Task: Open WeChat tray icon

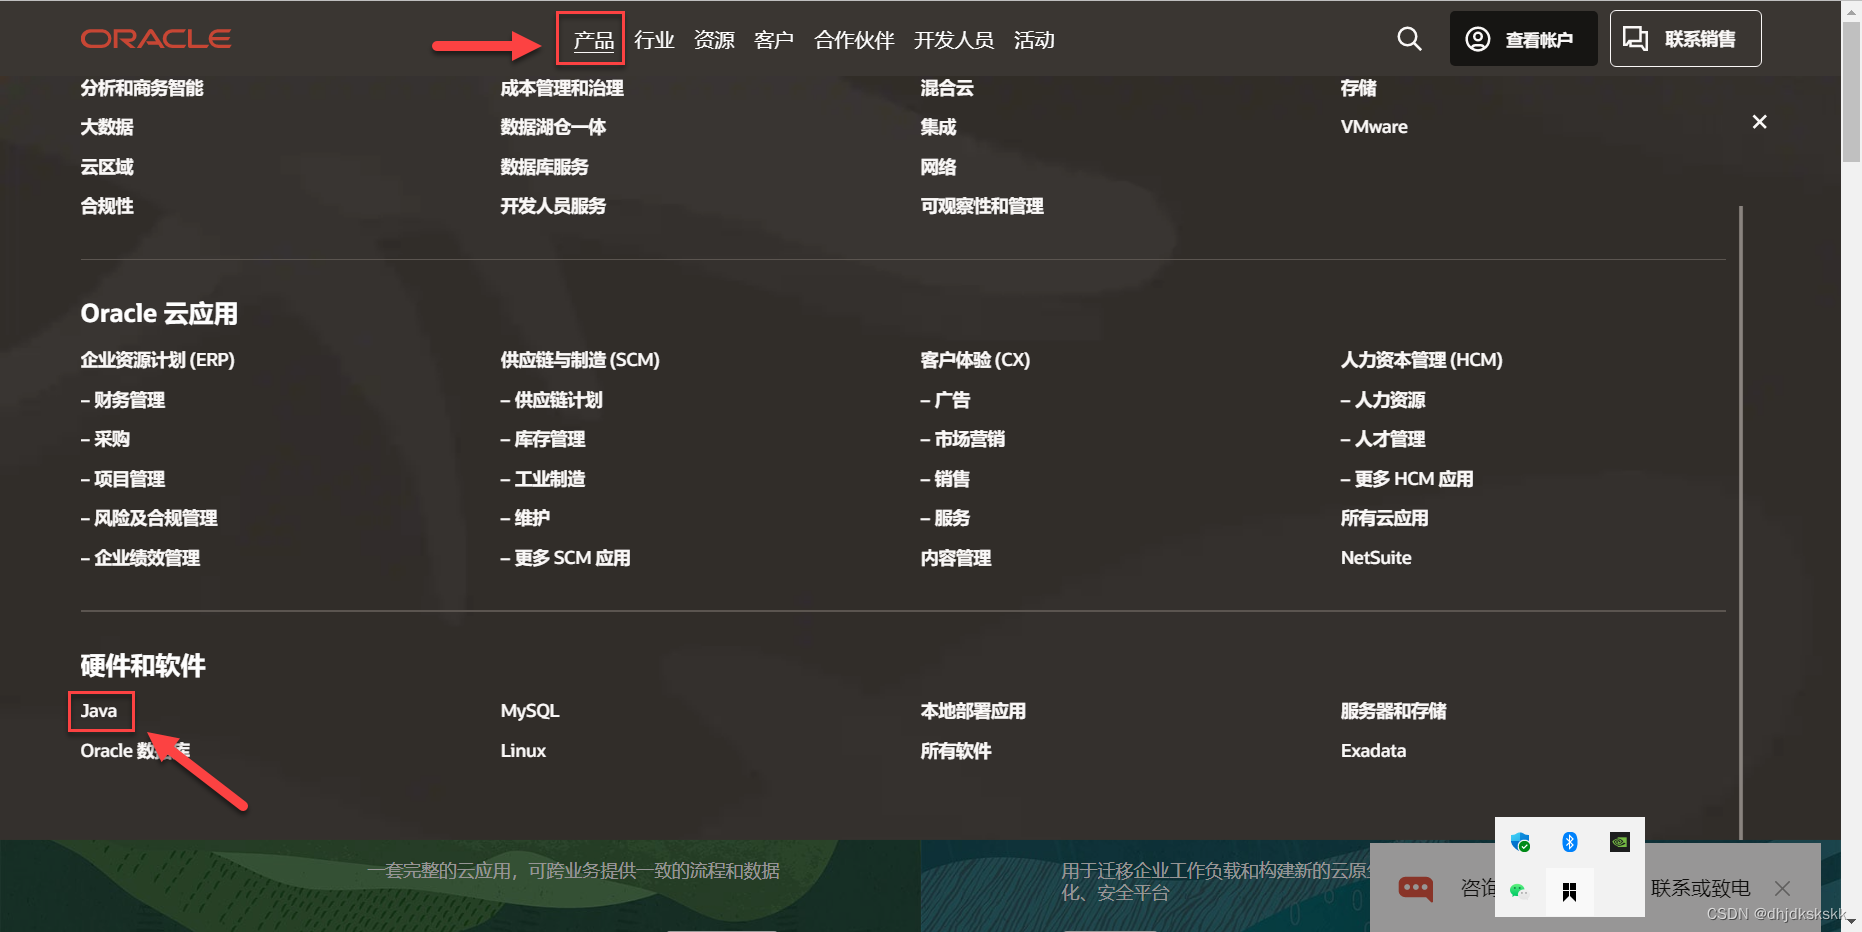Action: coord(1520,891)
